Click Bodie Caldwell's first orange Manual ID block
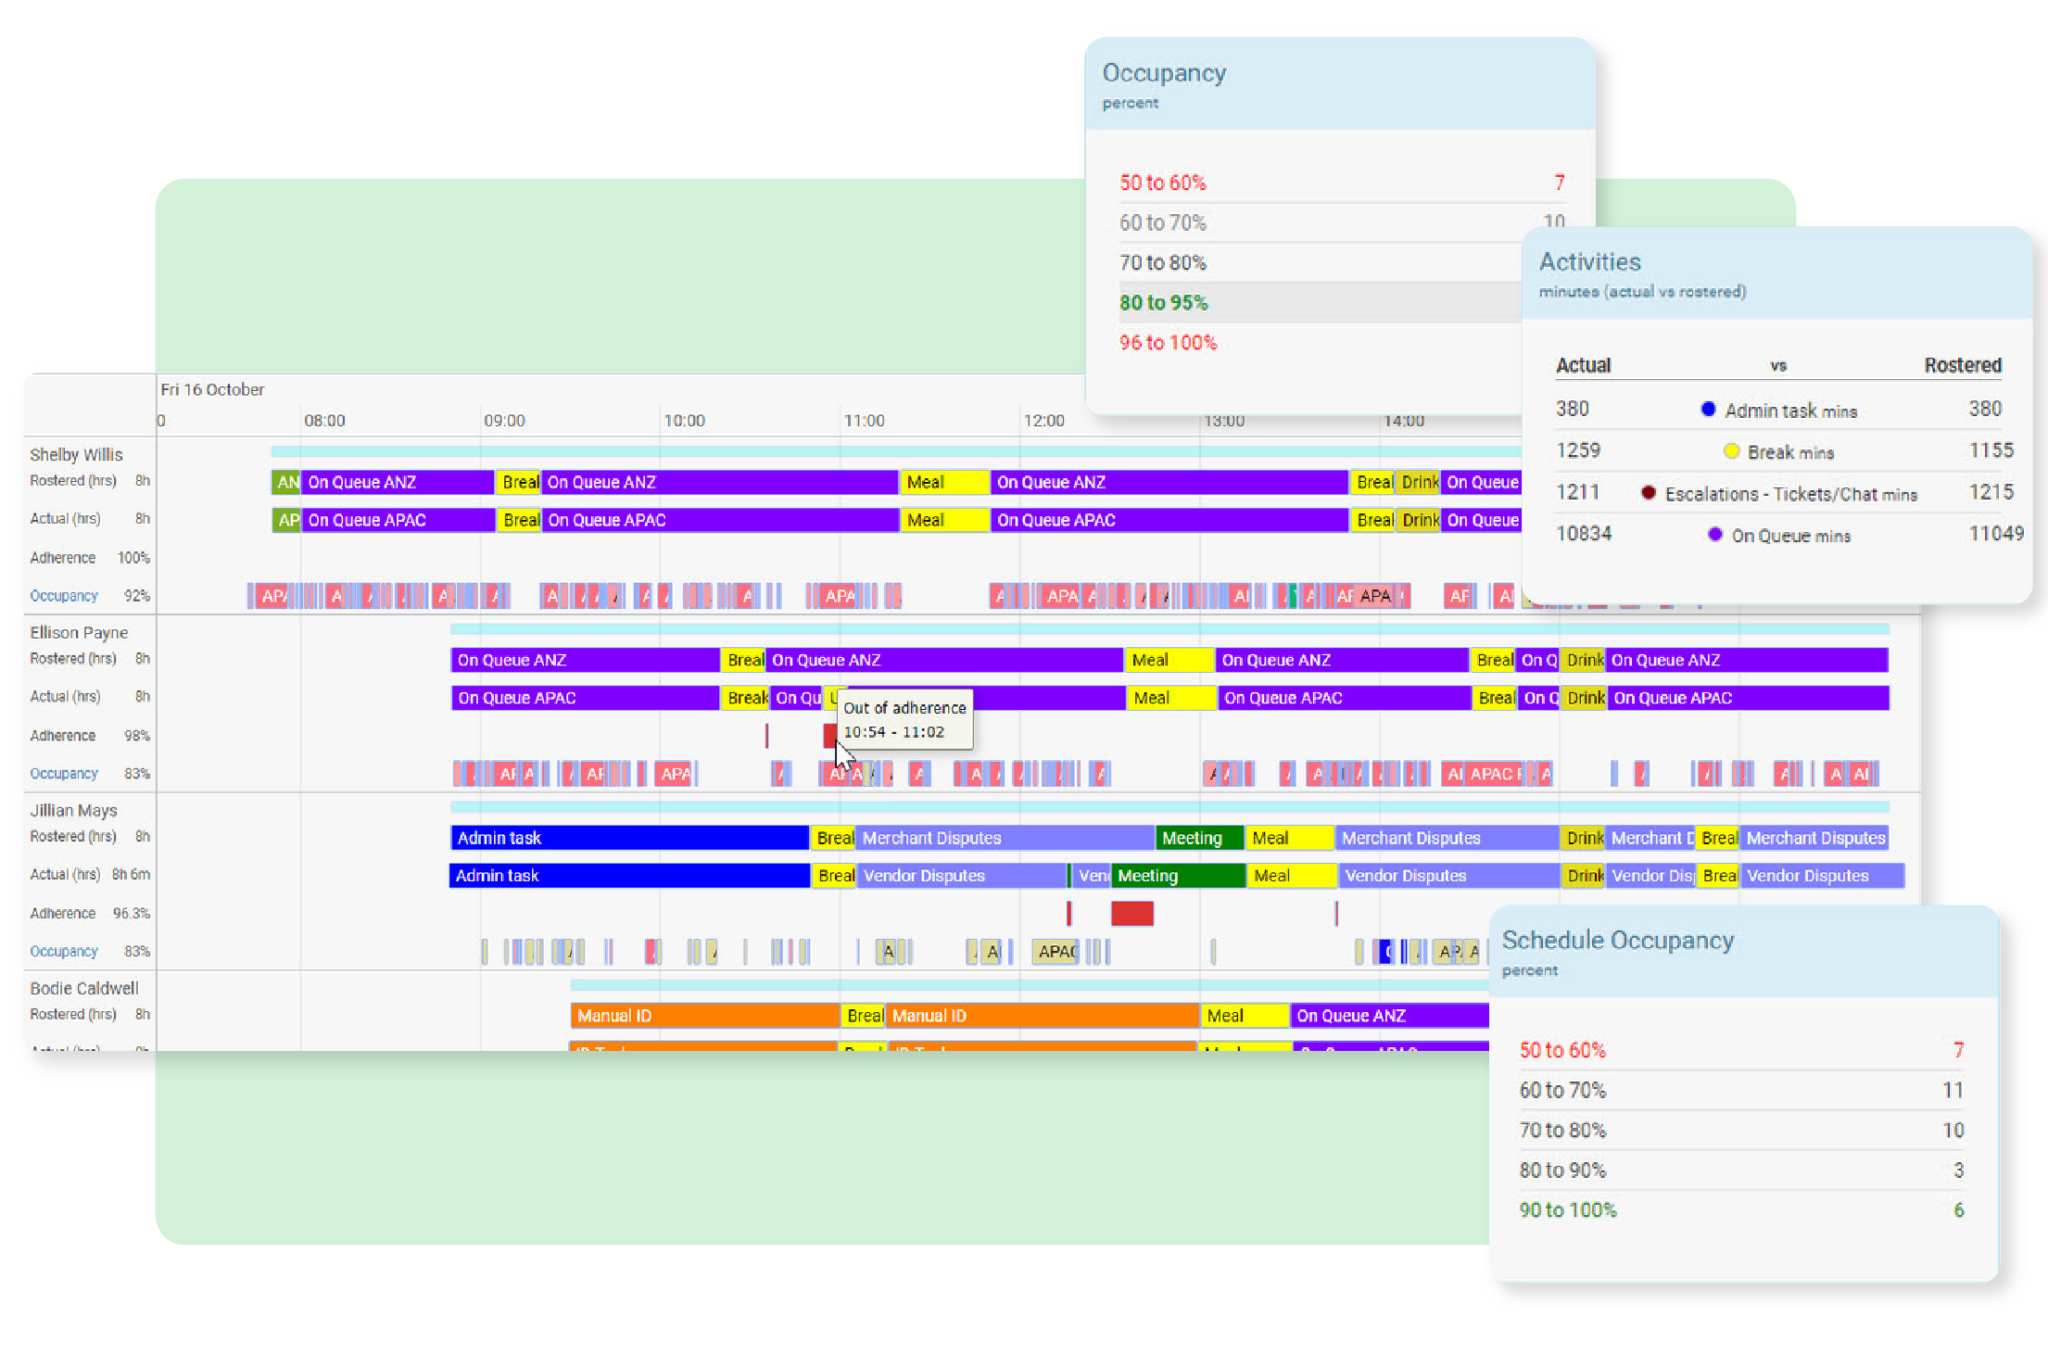This screenshot has width=2048, height=1354. click(x=703, y=1016)
